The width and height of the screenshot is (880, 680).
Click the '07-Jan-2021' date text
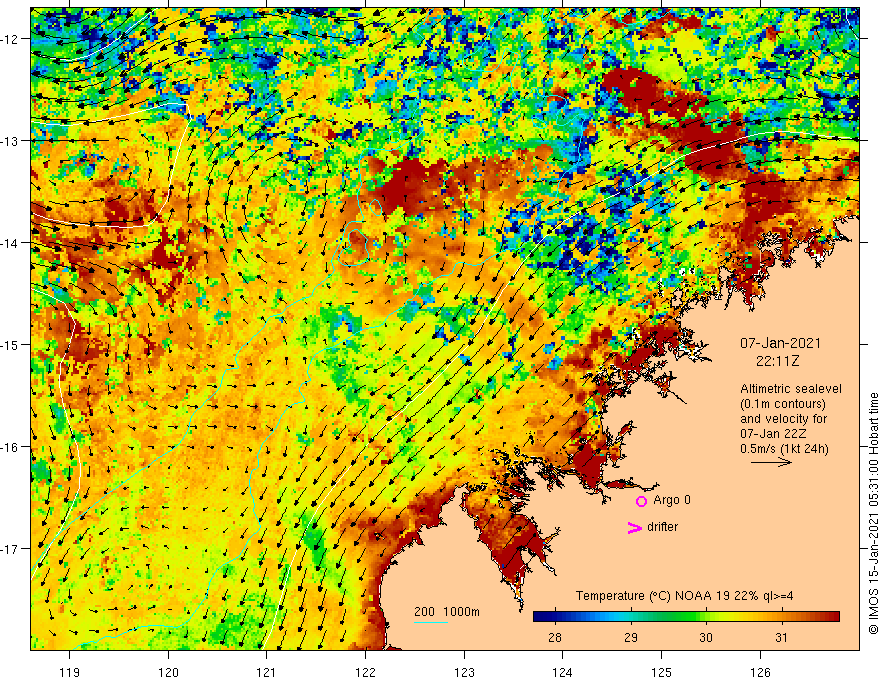[780, 343]
